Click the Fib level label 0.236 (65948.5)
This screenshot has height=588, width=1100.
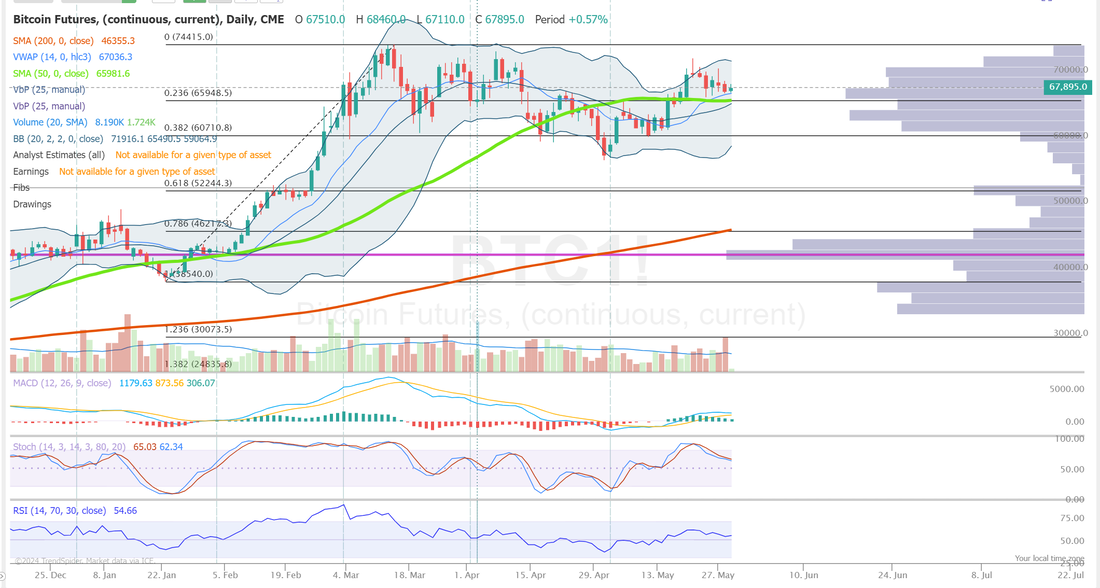point(198,93)
